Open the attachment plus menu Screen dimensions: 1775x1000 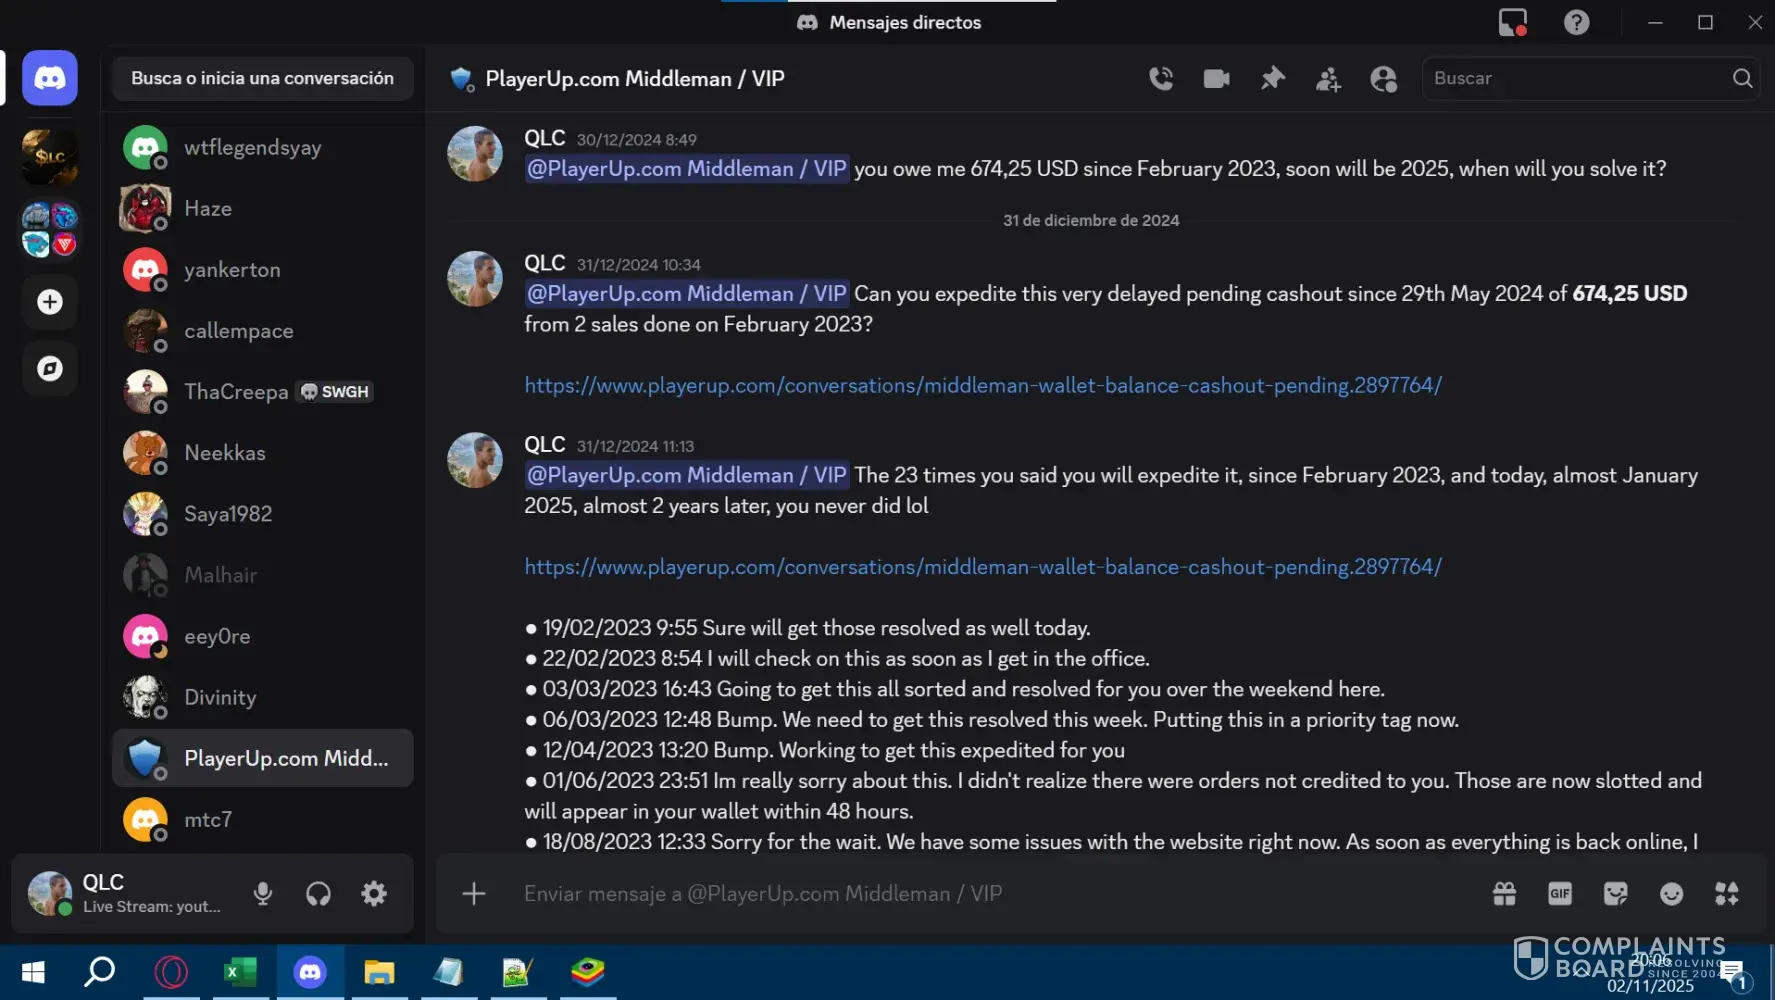tap(474, 893)
